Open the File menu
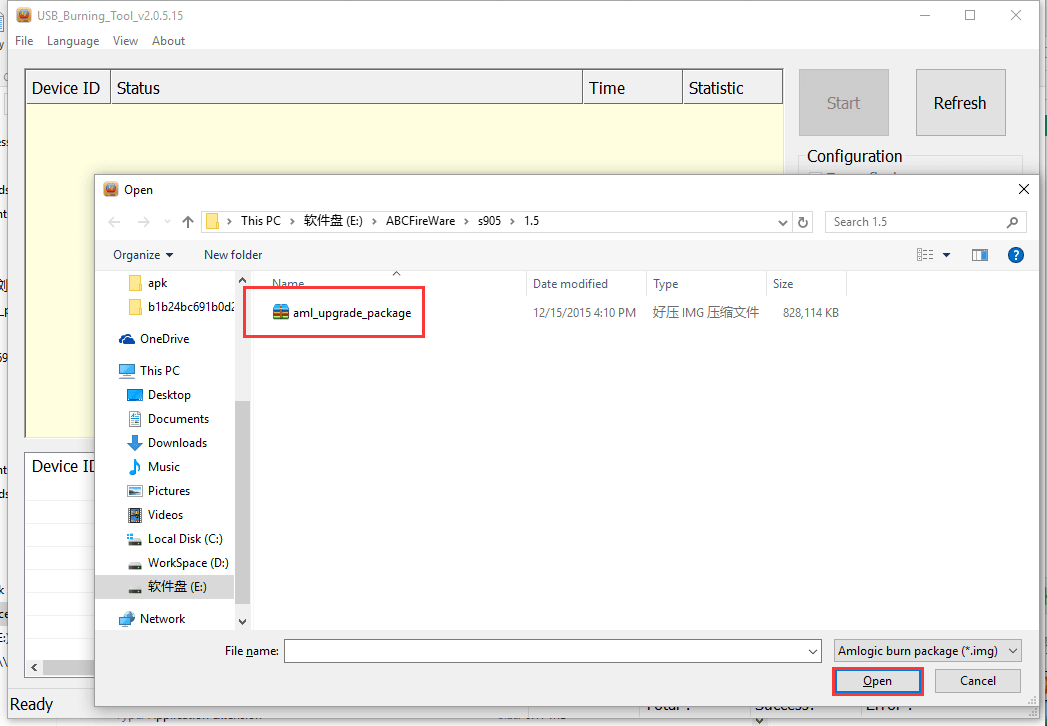 pos(24,41)
